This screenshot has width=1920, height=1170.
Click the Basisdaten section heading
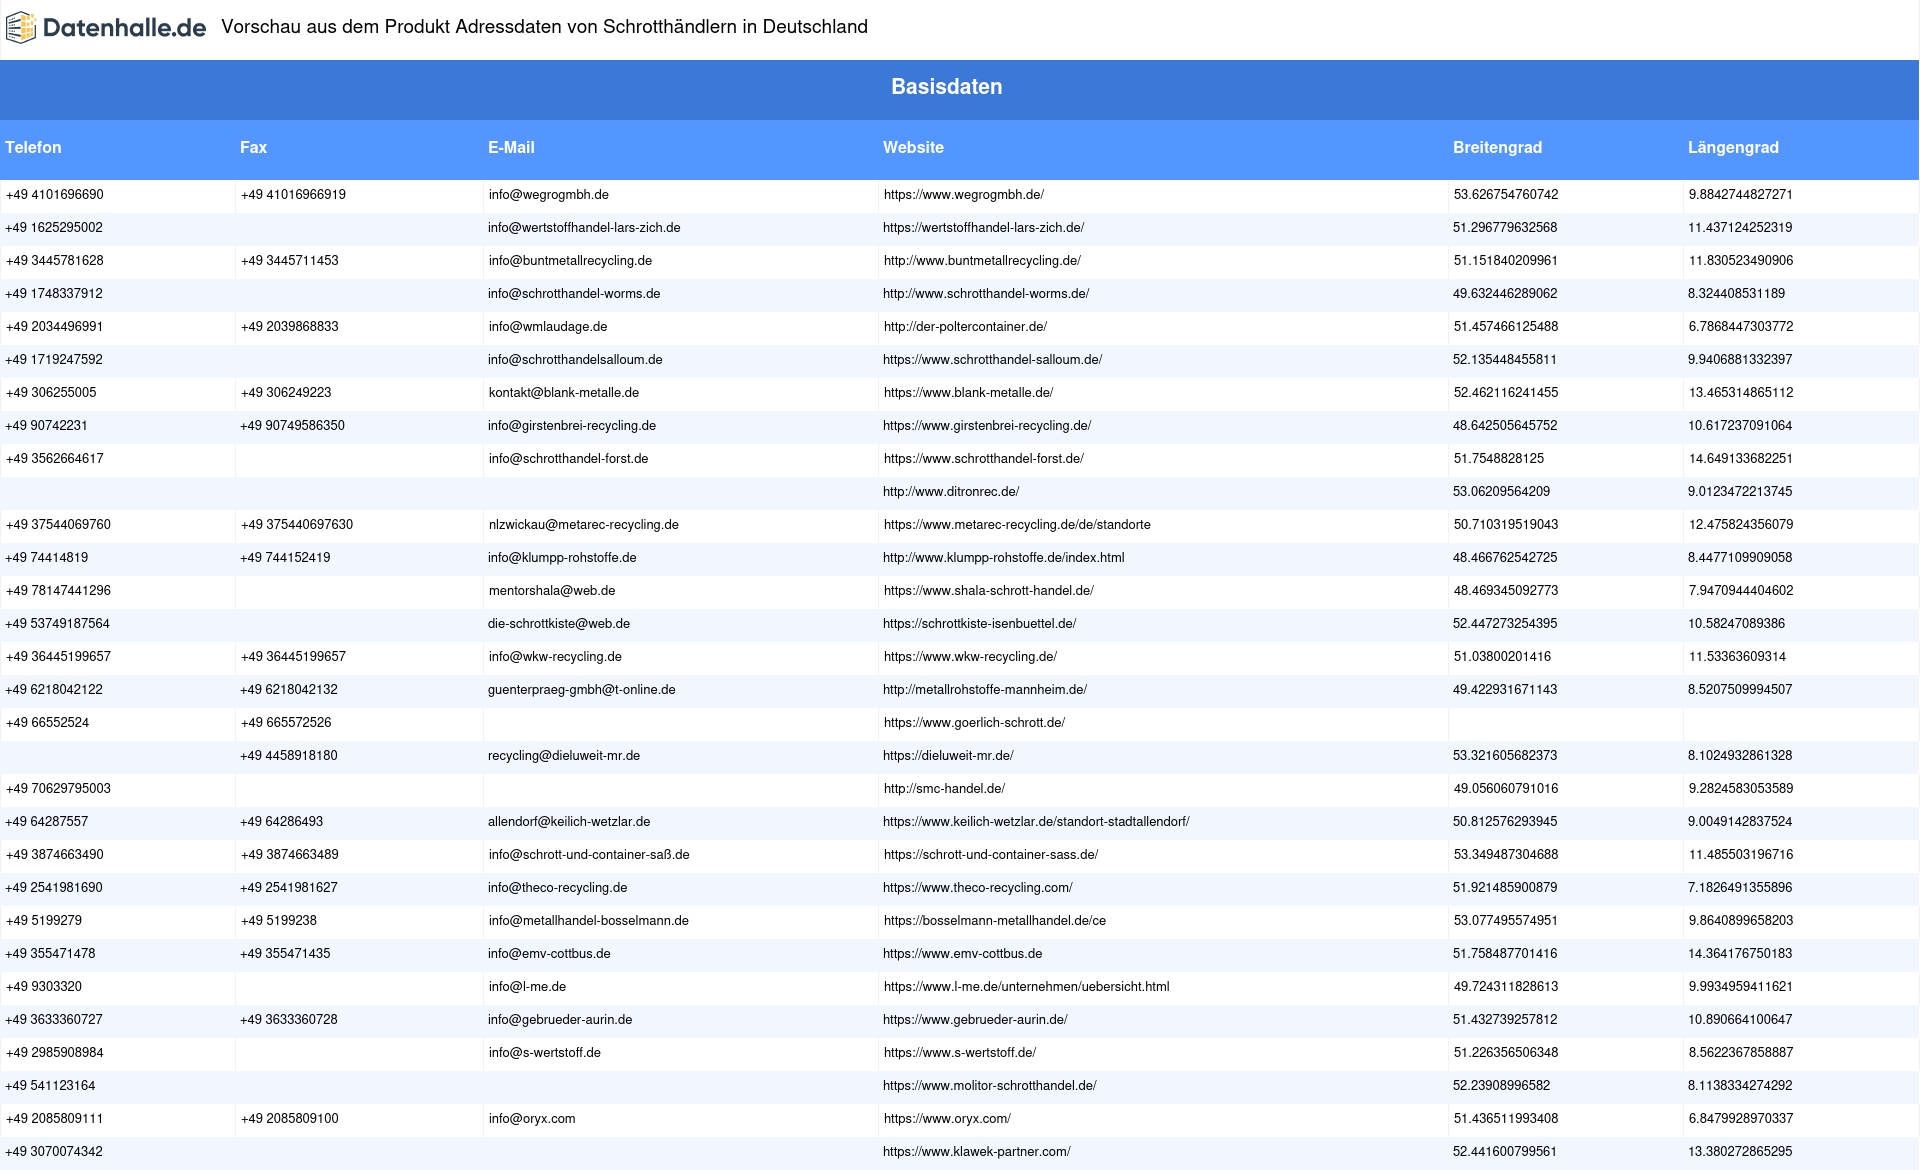pyautogui.click(x=946, y=87)
